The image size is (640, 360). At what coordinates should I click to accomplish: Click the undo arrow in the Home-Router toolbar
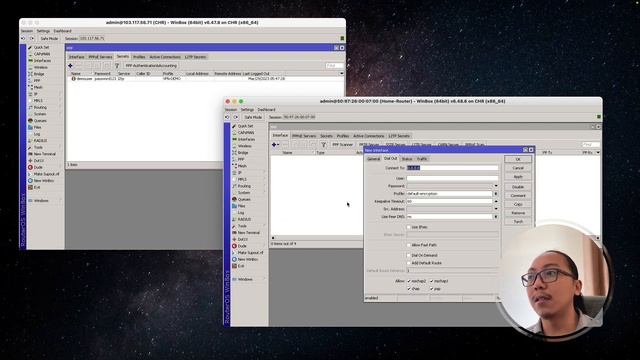227,117
